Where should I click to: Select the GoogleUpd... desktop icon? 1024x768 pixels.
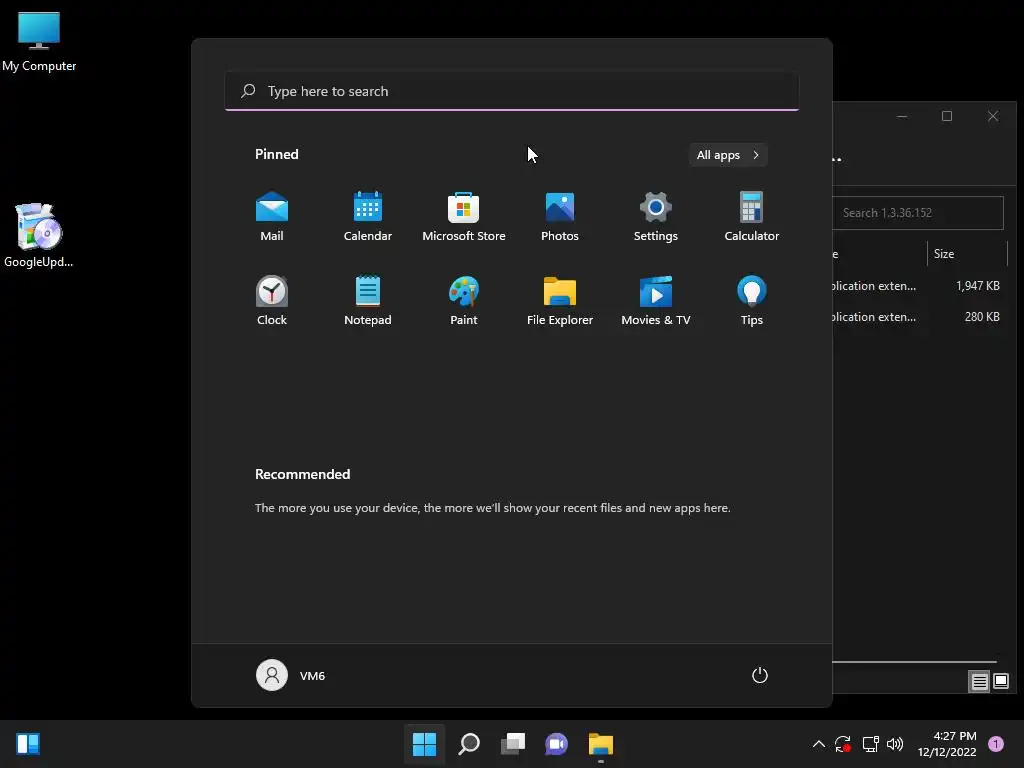tap(38, 235)
